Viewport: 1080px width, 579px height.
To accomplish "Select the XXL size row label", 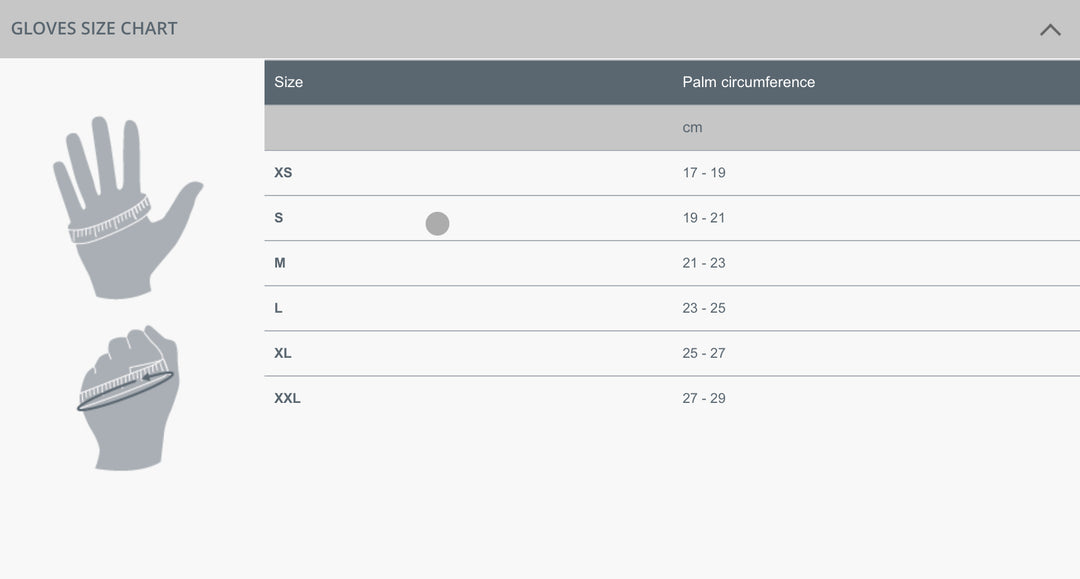I will click(287, 398).
